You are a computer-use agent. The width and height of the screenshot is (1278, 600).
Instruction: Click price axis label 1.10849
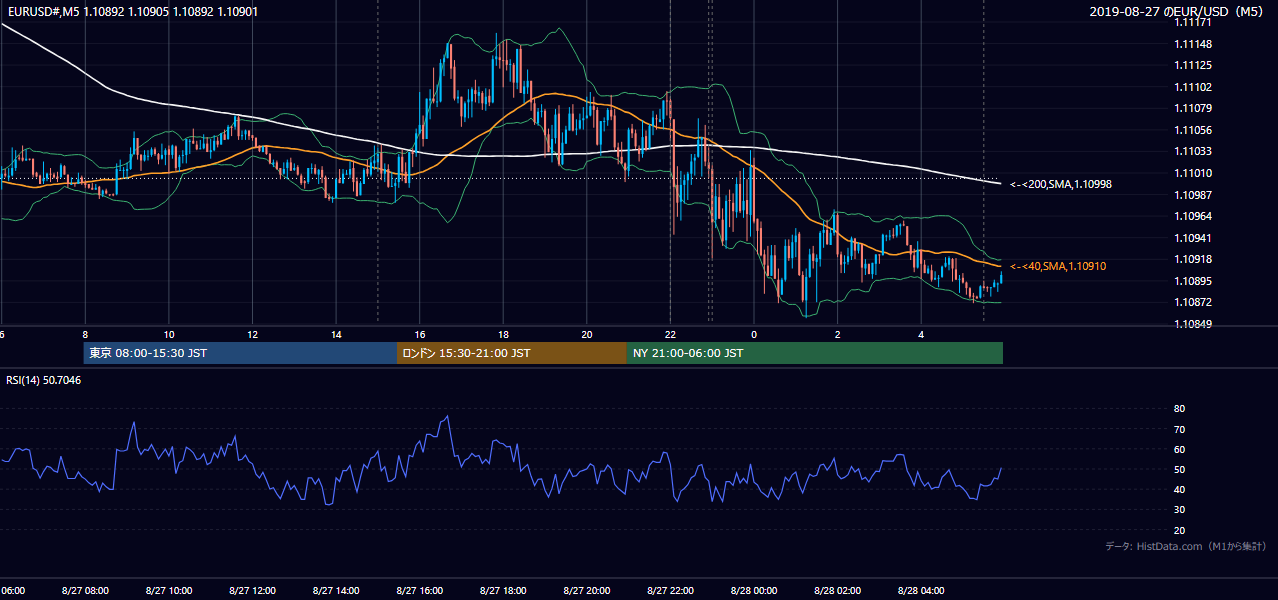[1193, 324]
